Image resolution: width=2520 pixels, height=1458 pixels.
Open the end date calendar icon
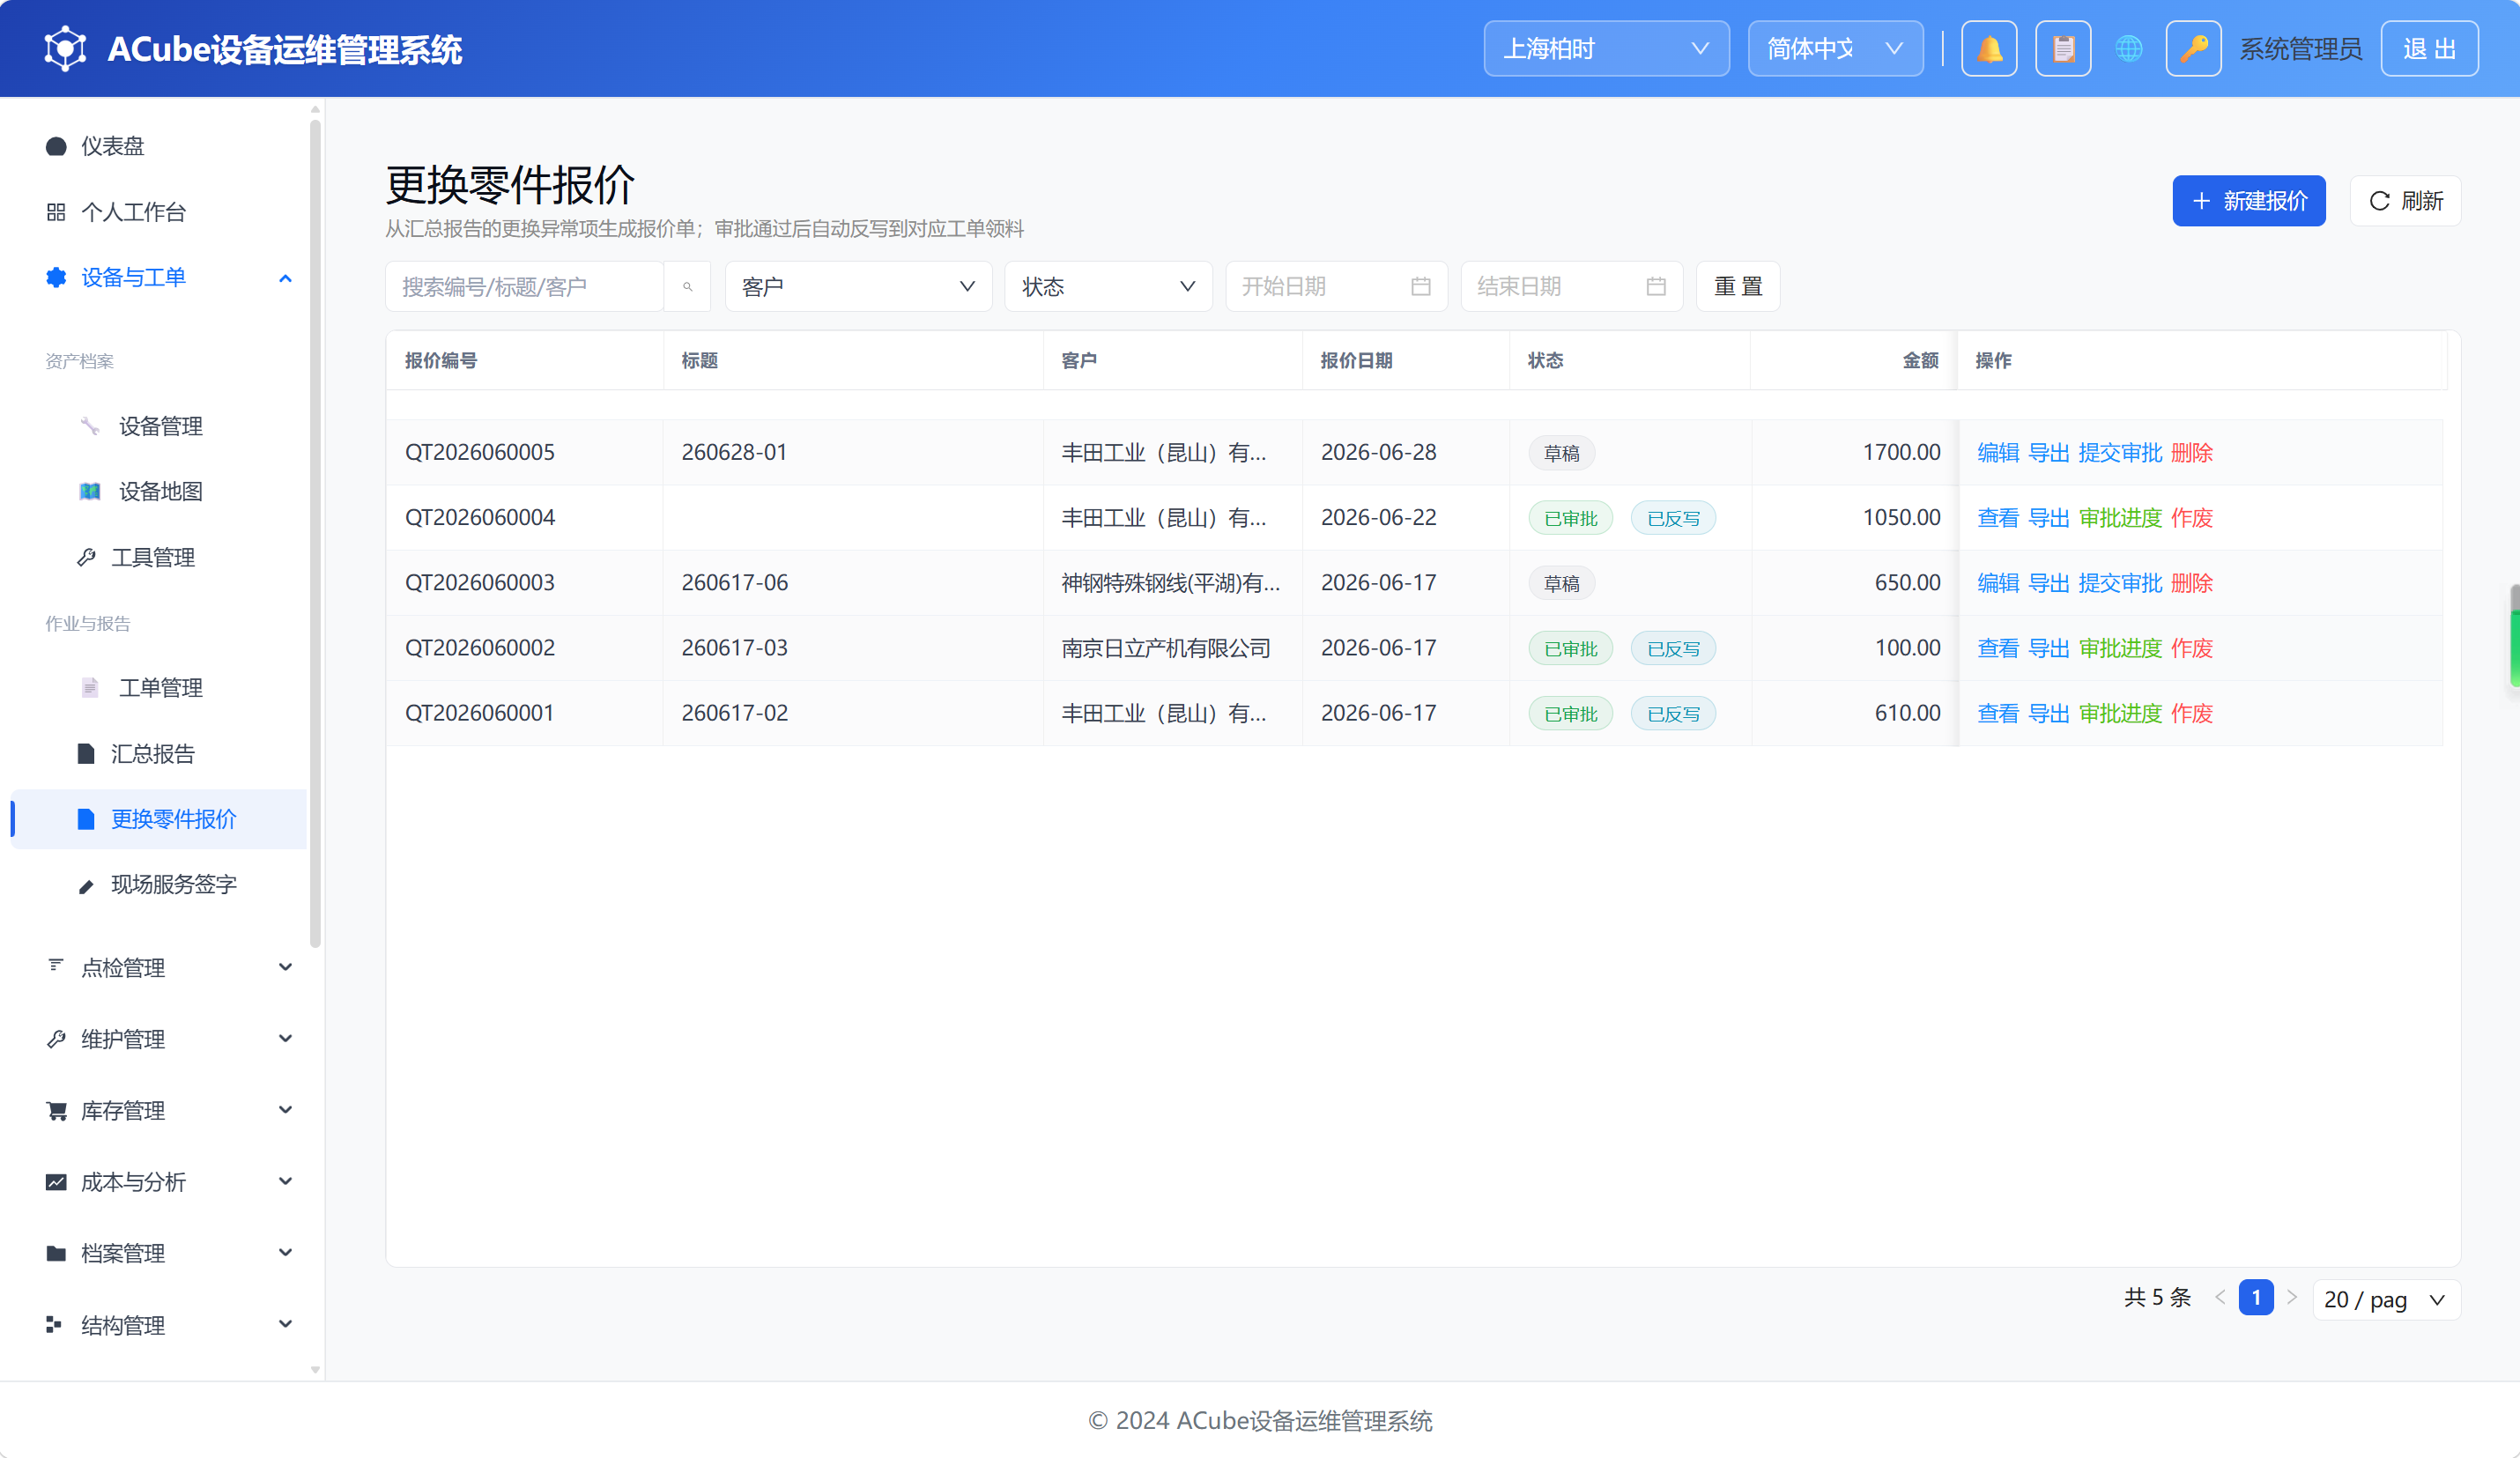[x=1656, y=287]
